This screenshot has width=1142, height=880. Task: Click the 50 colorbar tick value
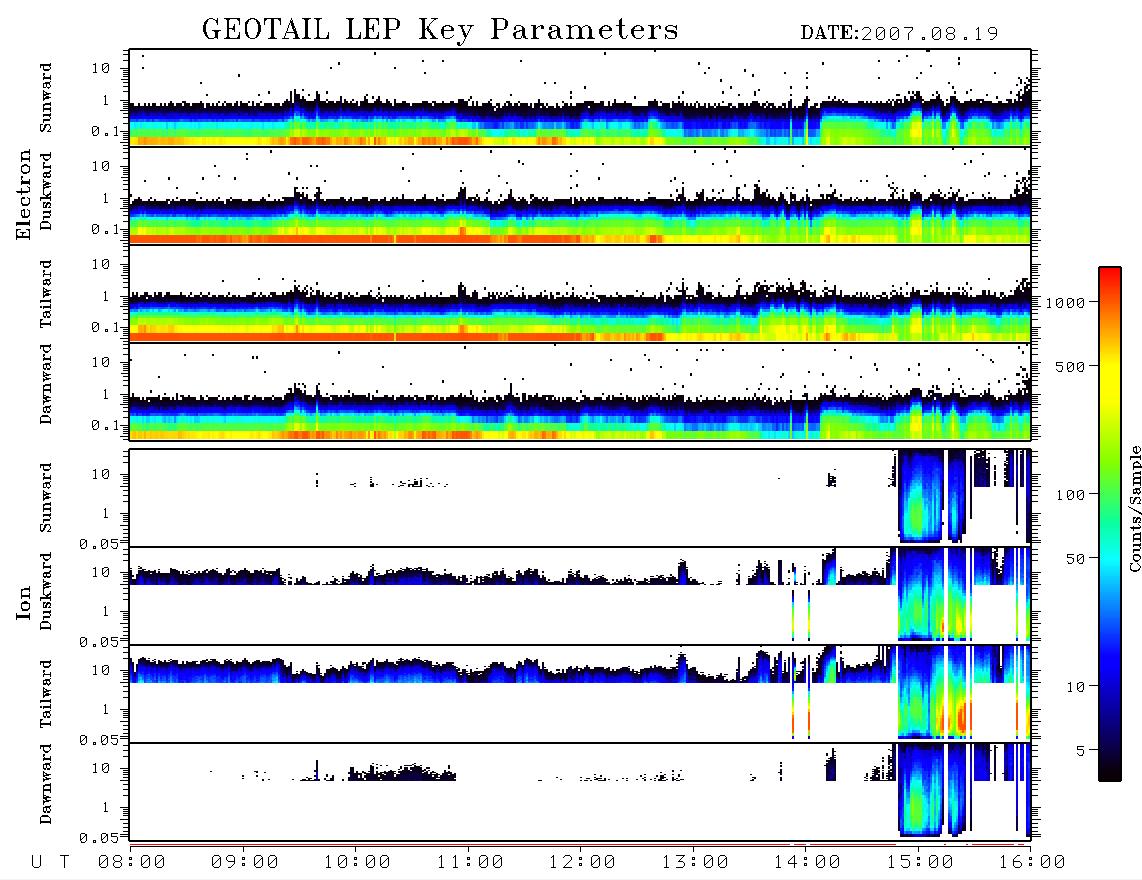click(x=1075, y=559)
